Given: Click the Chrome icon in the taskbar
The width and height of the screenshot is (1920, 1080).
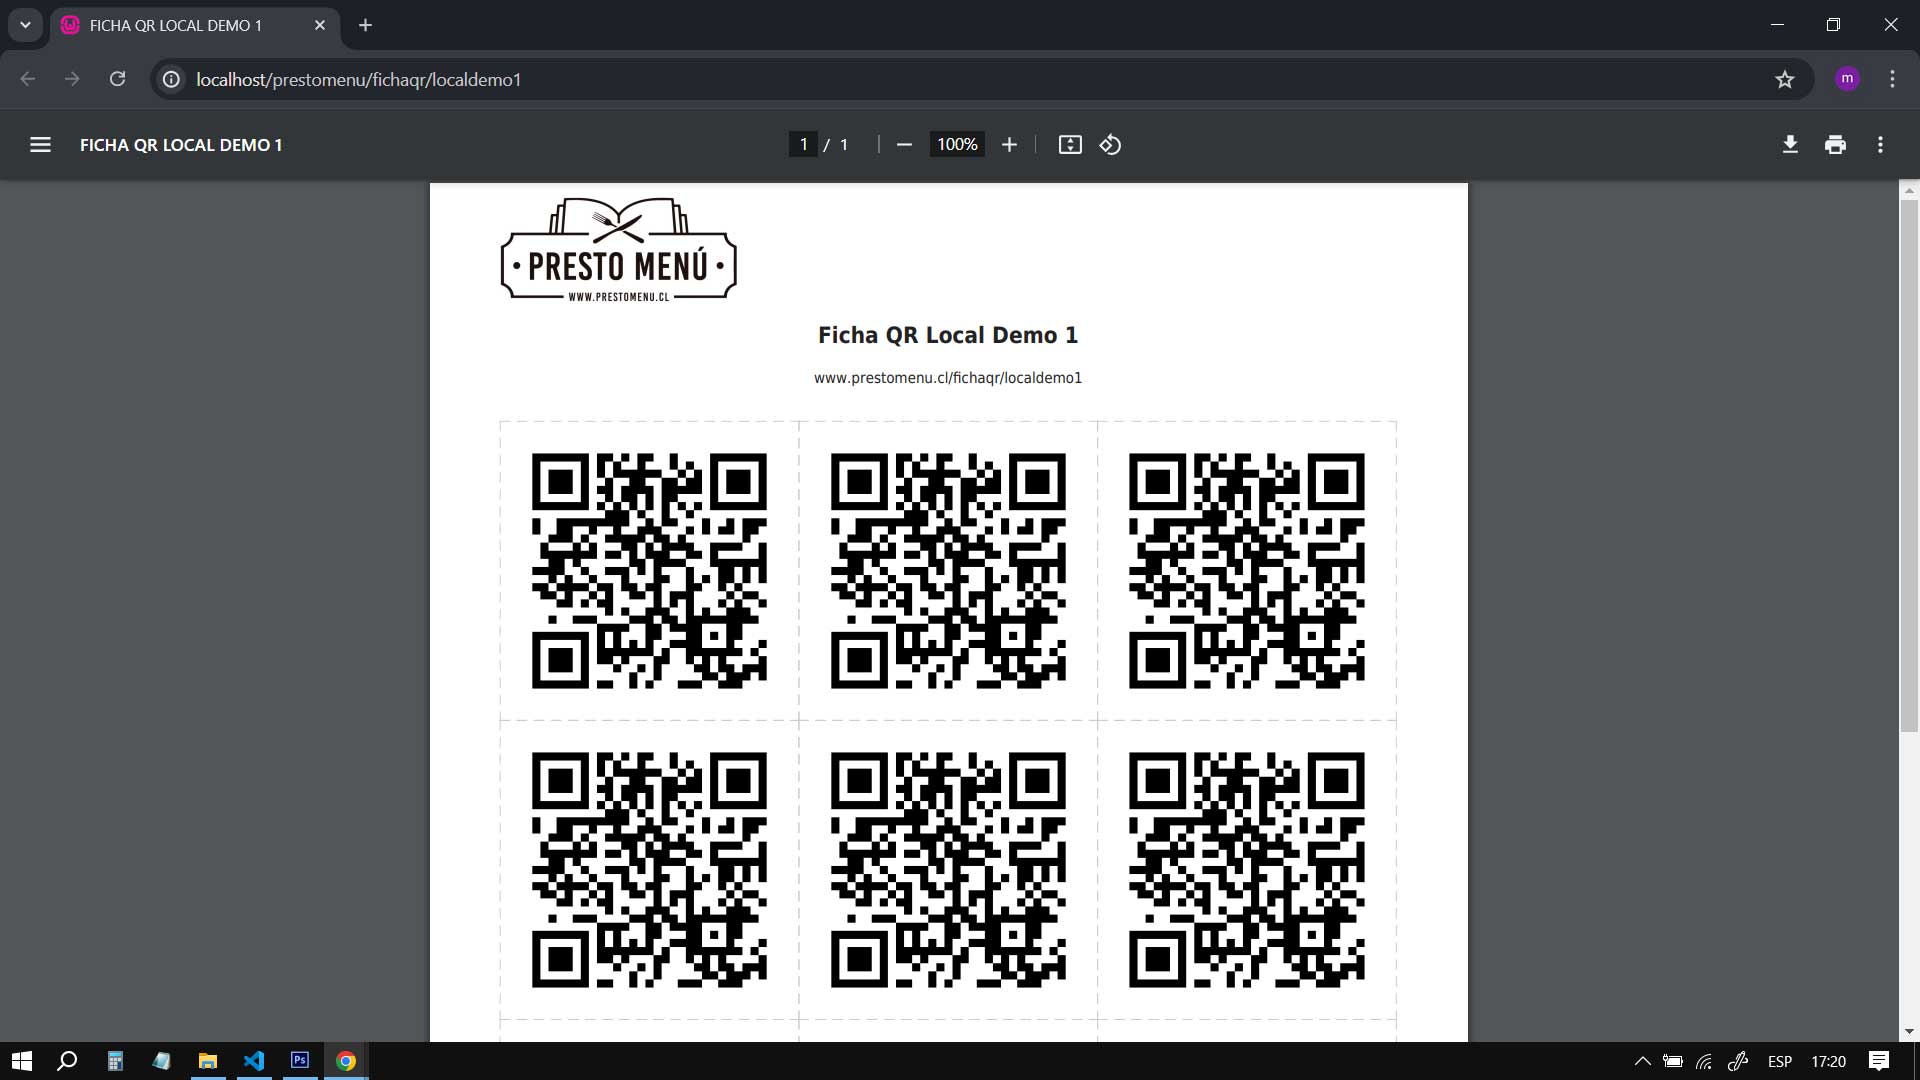Looking at the screenshot, I should coord(346,1061).
